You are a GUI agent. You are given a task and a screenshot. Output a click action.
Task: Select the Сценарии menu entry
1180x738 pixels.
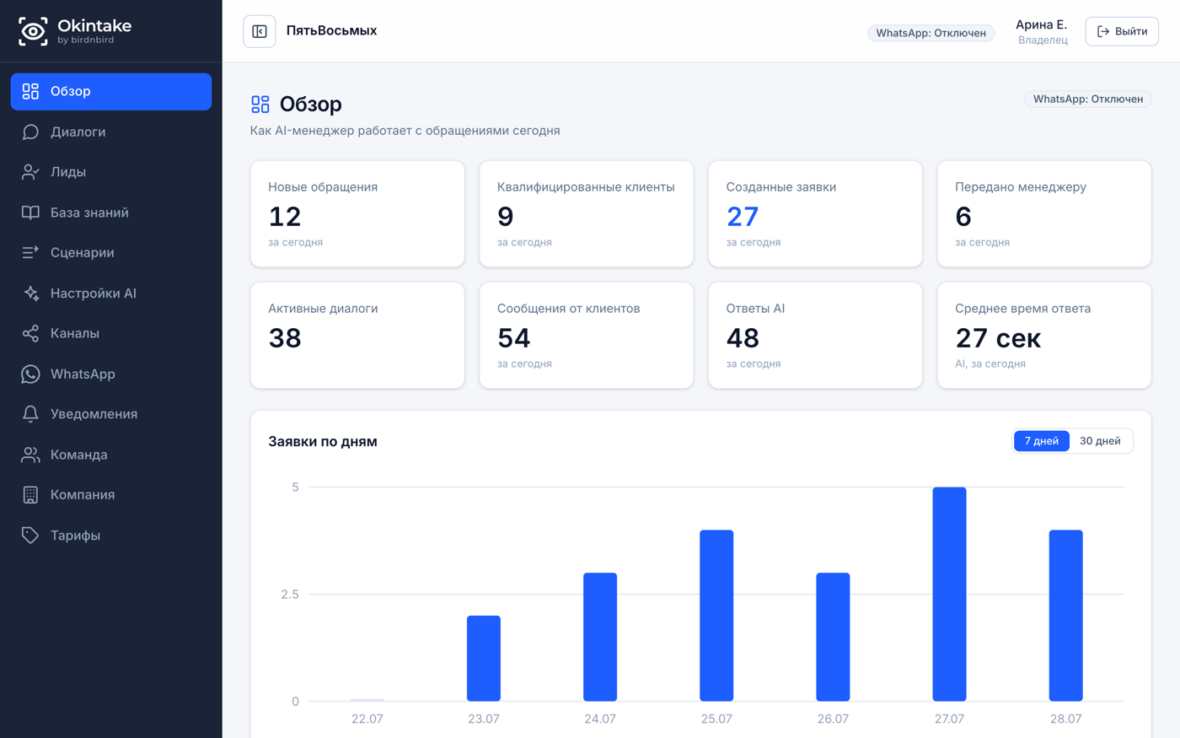111,253
